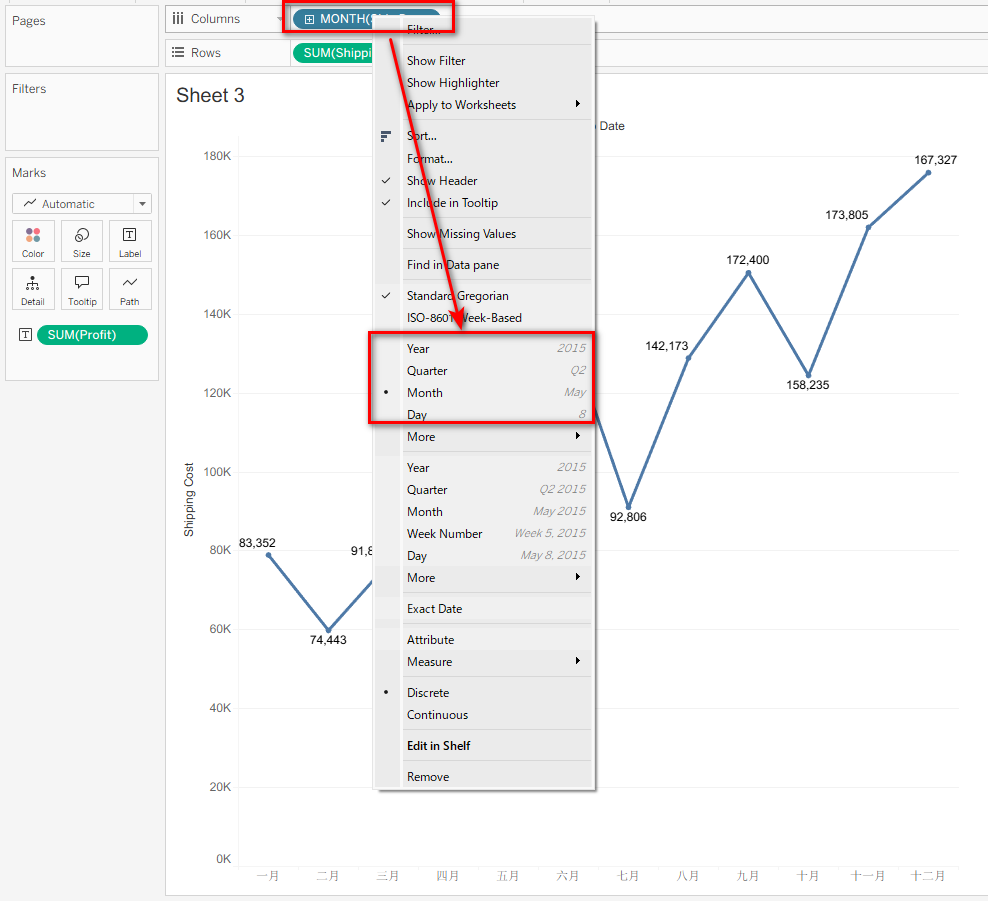Viewport: 988px width, 901px height.
Task: Open the Automatic mark type dropdown
Action: (82, 204)
